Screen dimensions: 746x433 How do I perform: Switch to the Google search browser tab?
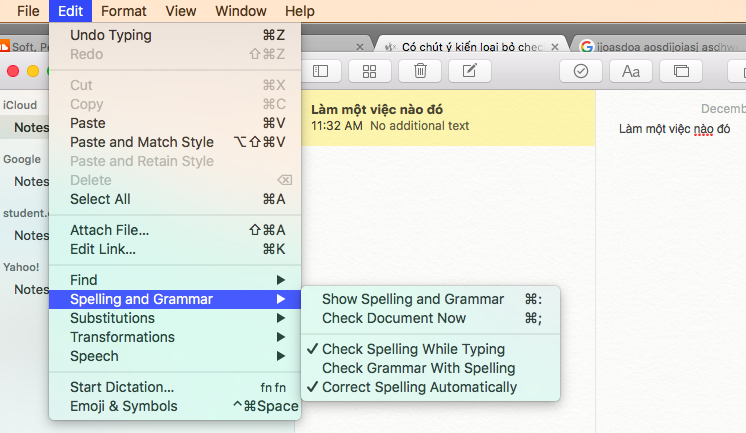tap(660, 46)
